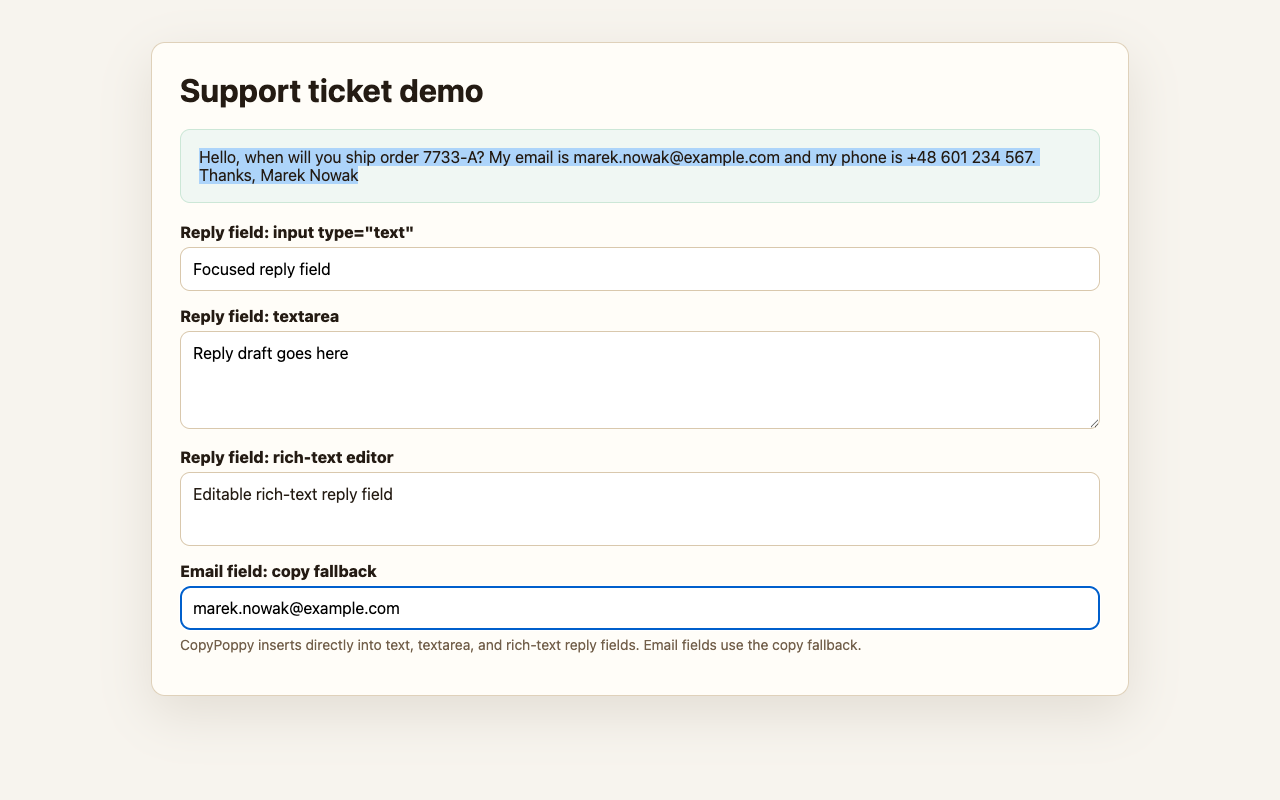Click the highlighted customer message text
1280x800 pixels.
(x=619, y=166)
